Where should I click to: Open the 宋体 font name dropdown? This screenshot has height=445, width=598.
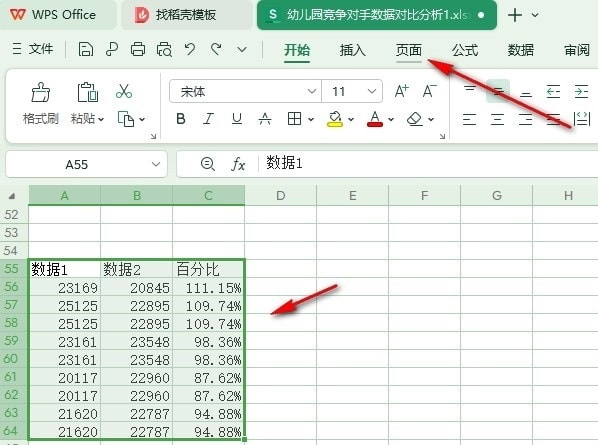(x=312, y=92)
